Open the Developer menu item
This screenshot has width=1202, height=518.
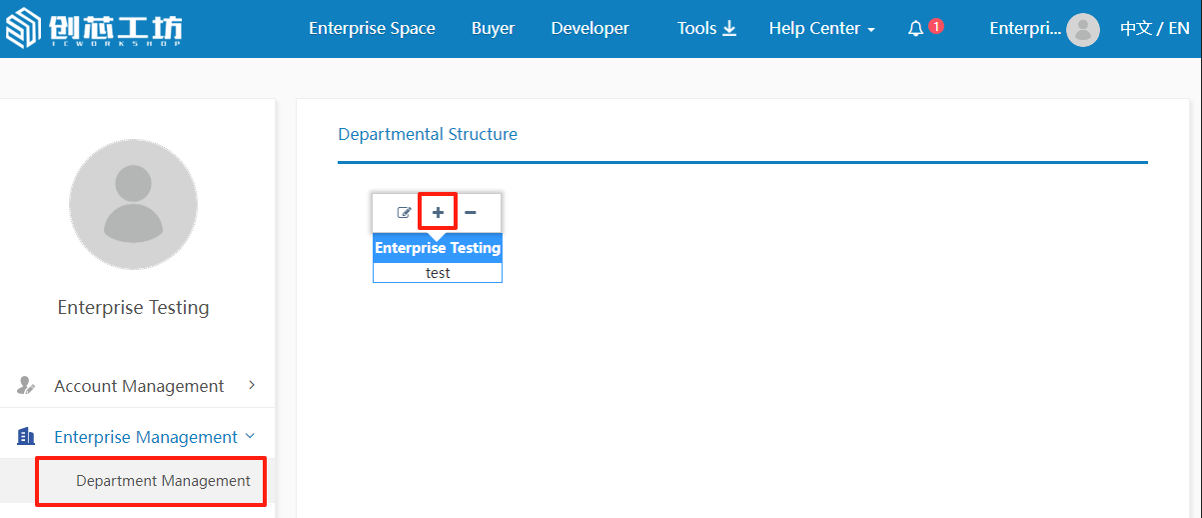point(590,29)
